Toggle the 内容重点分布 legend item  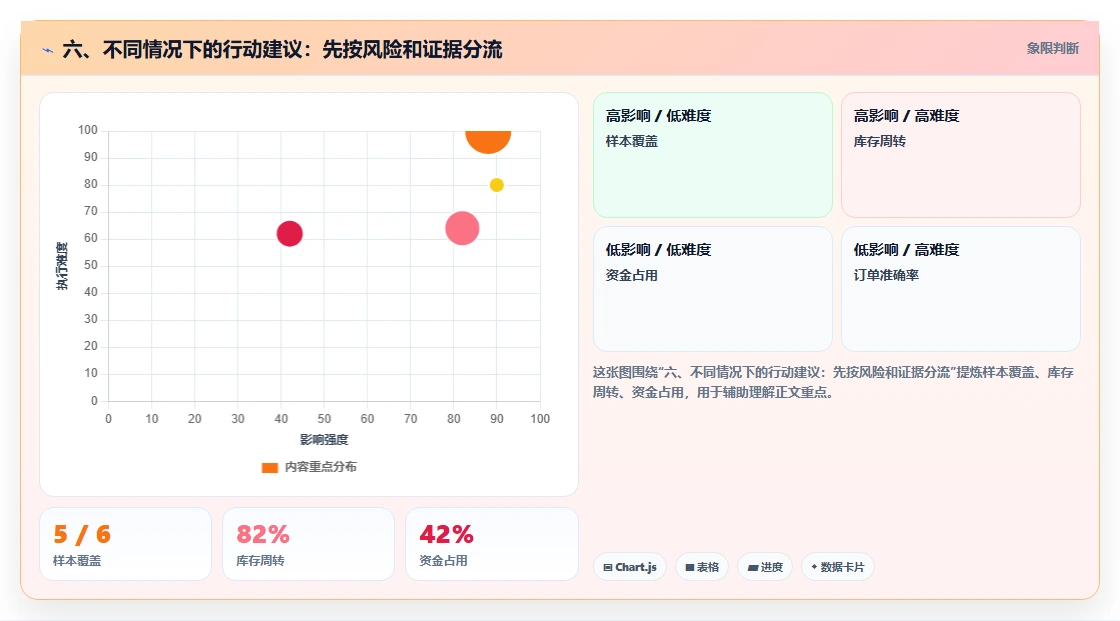(x=309, y=467)
